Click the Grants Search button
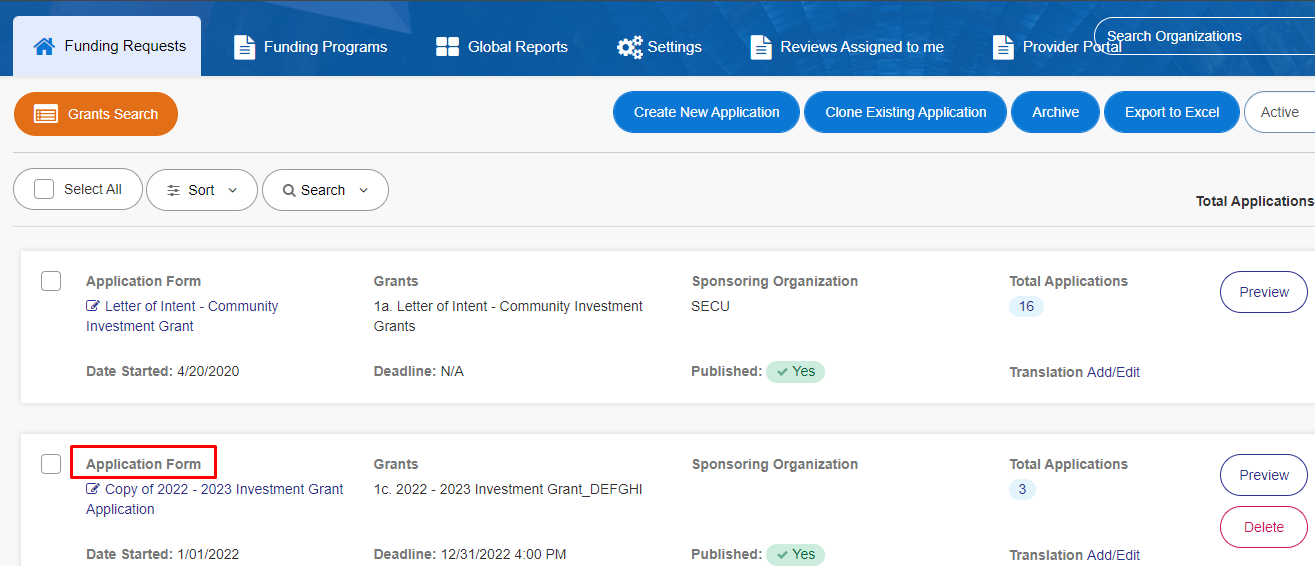Screen dimensions: 1315x566 pyautogui.click(x=96, y=114)
